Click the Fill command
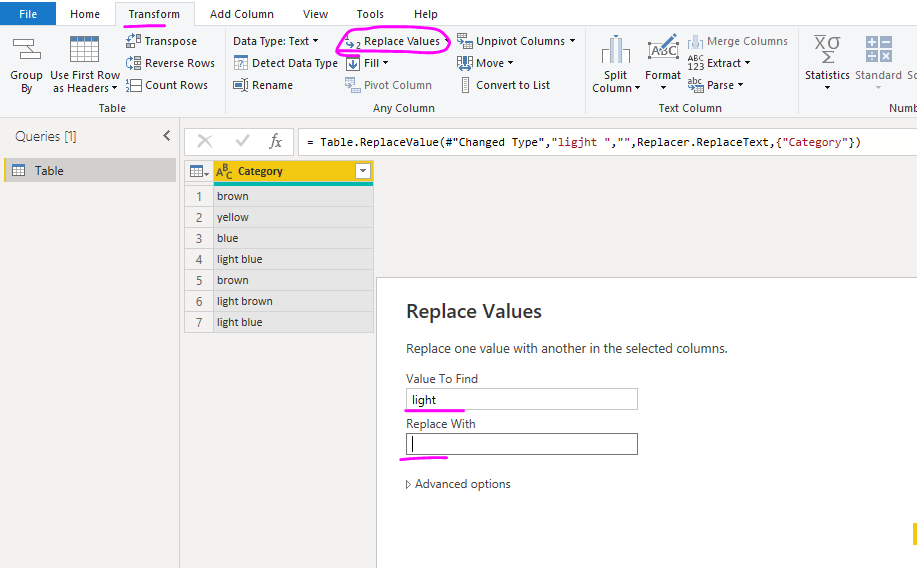The width and height of the screenshot is (917, 568). tap(367, 63)
